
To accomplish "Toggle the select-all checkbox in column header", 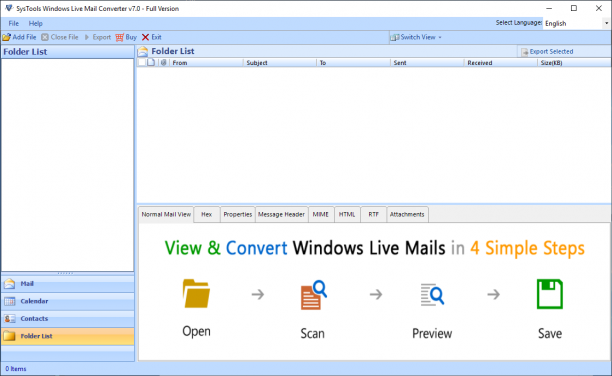I will (x=142, y=62).
